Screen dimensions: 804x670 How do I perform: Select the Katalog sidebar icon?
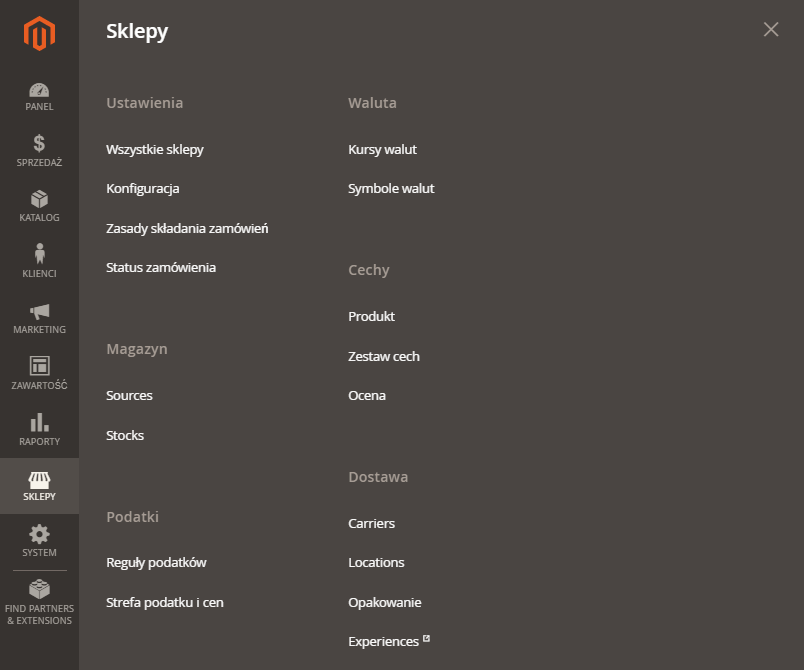(x=39, y=207)
